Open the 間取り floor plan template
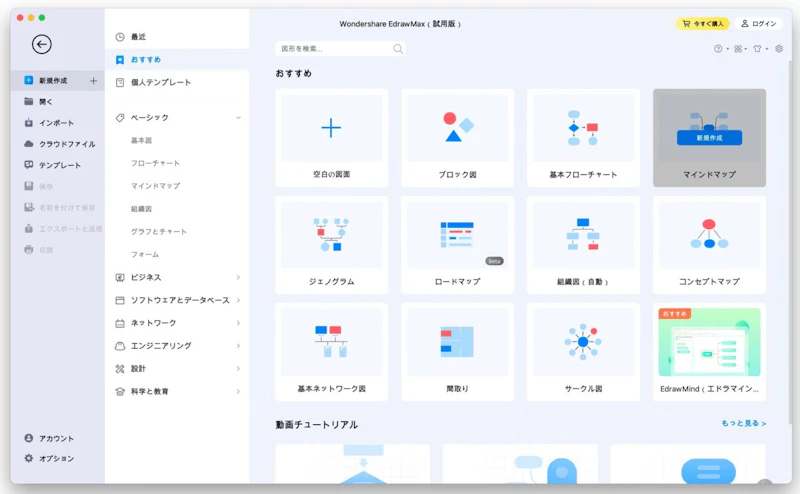The height and width of the screenshot is (494, 800). pyautogui.click(x=457, y=352)
